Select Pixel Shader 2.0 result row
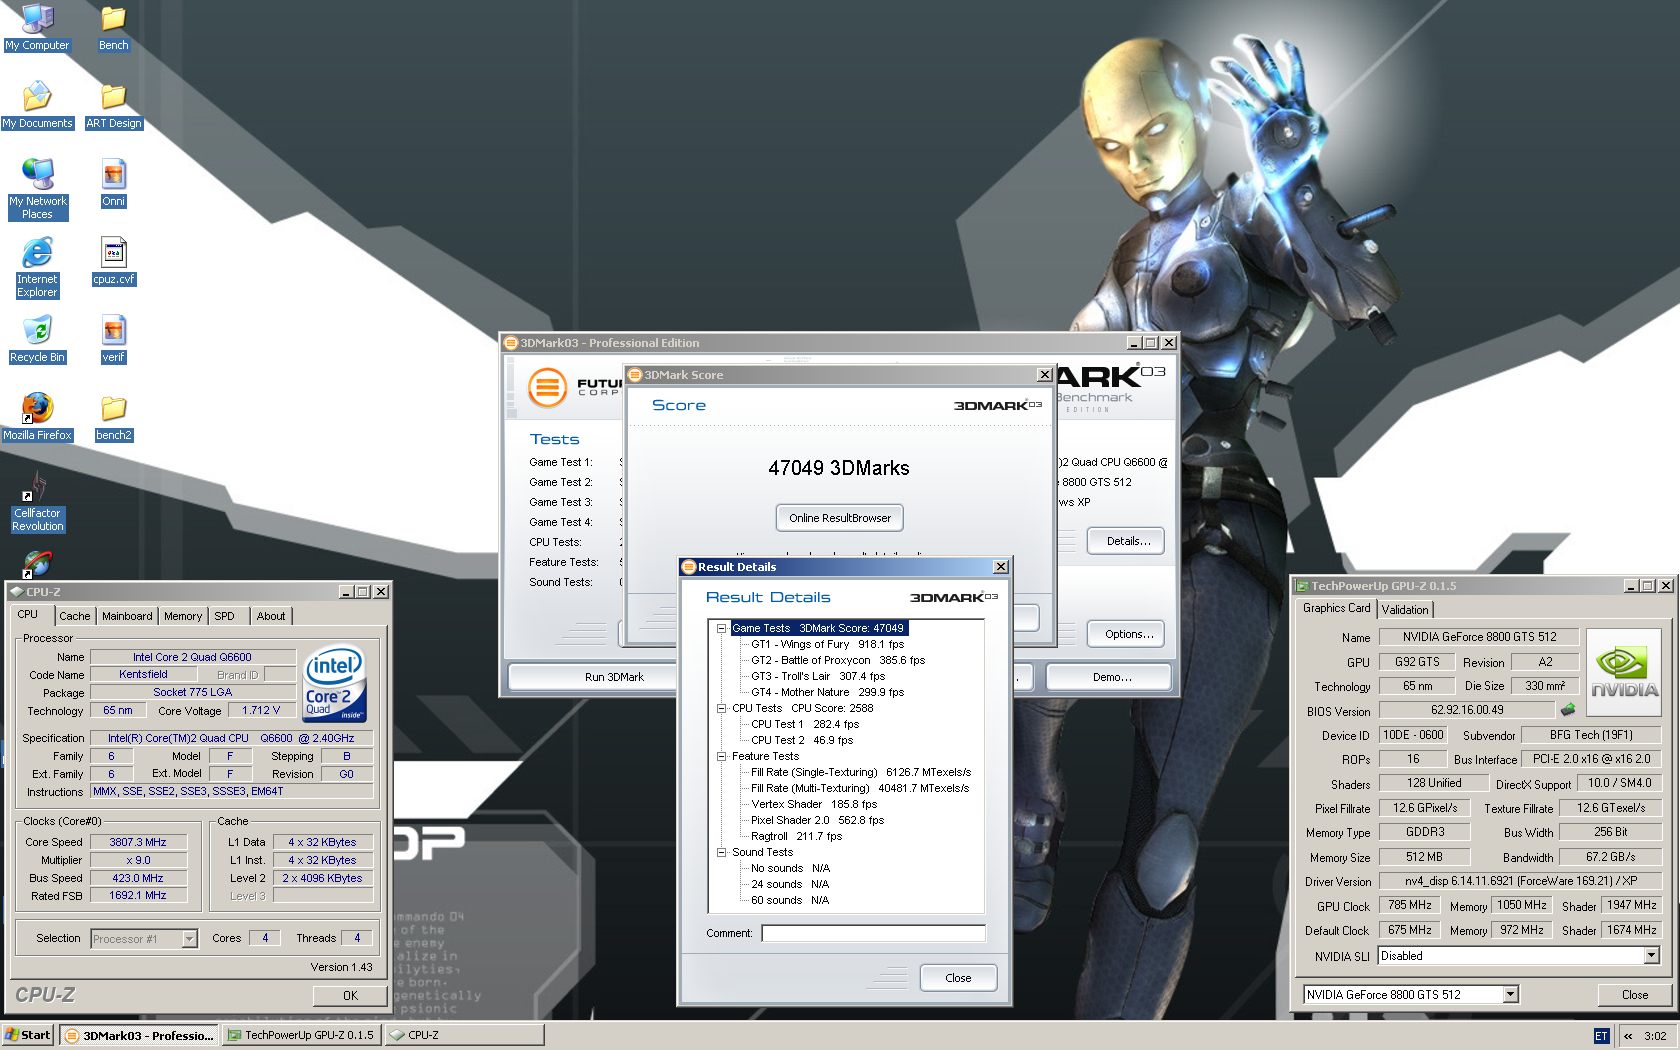Screen dimensions: 1680x1050 [817, 820]
